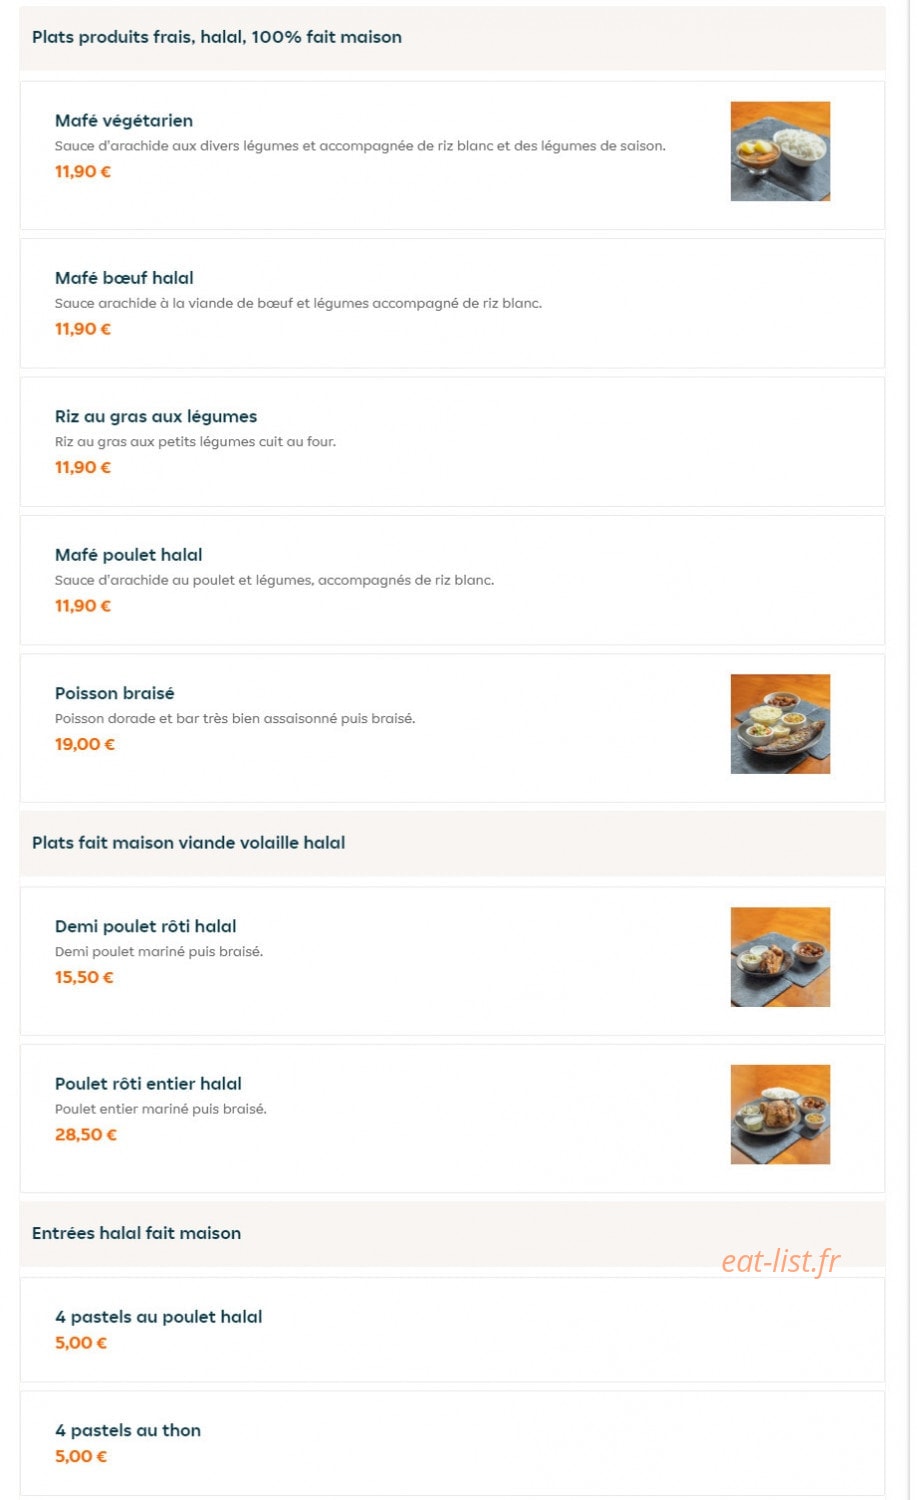Viewport: 917px width, 1500px height.
Task: Choose 4 pastels au thon
Action: 452,1443
